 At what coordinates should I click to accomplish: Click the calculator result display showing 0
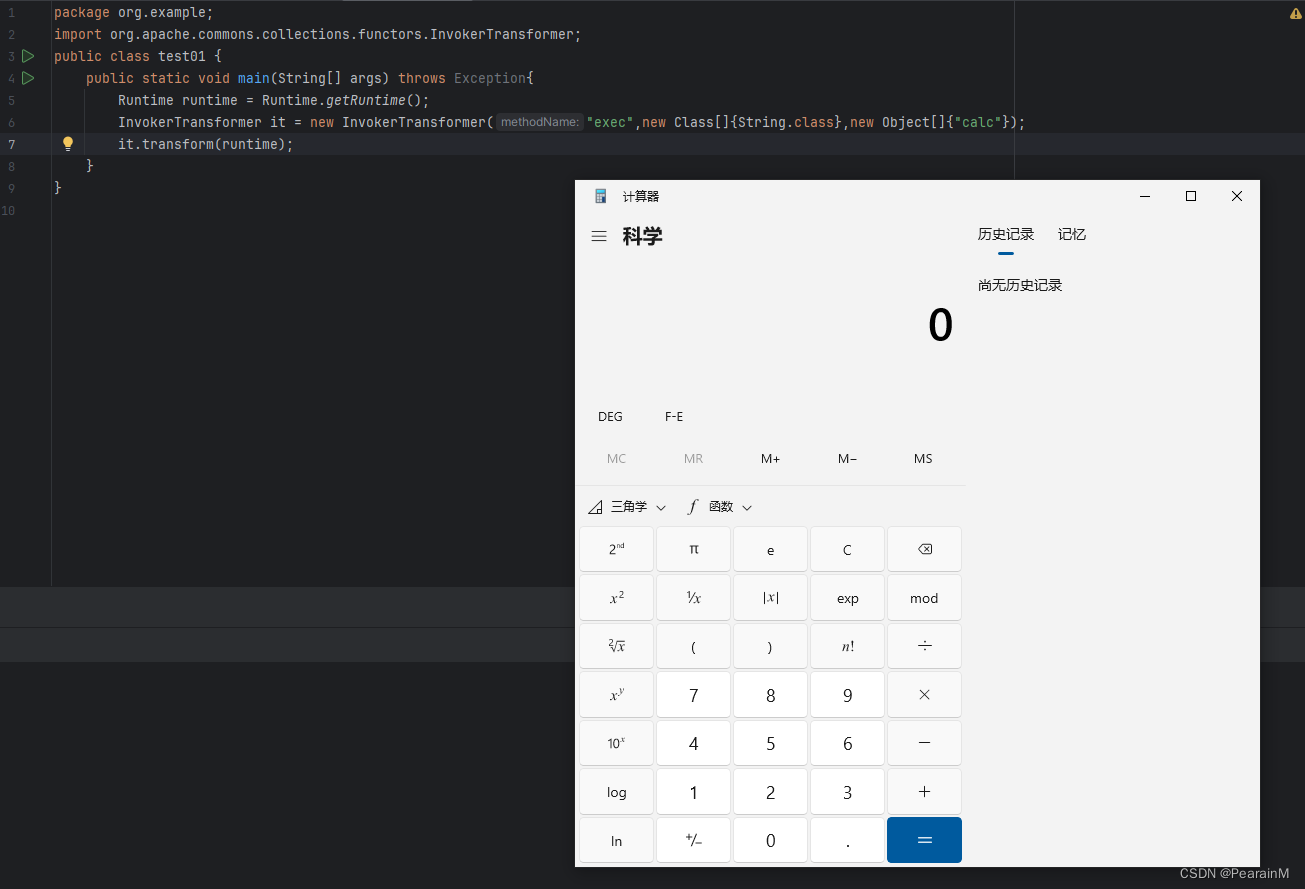coord(939,324)
